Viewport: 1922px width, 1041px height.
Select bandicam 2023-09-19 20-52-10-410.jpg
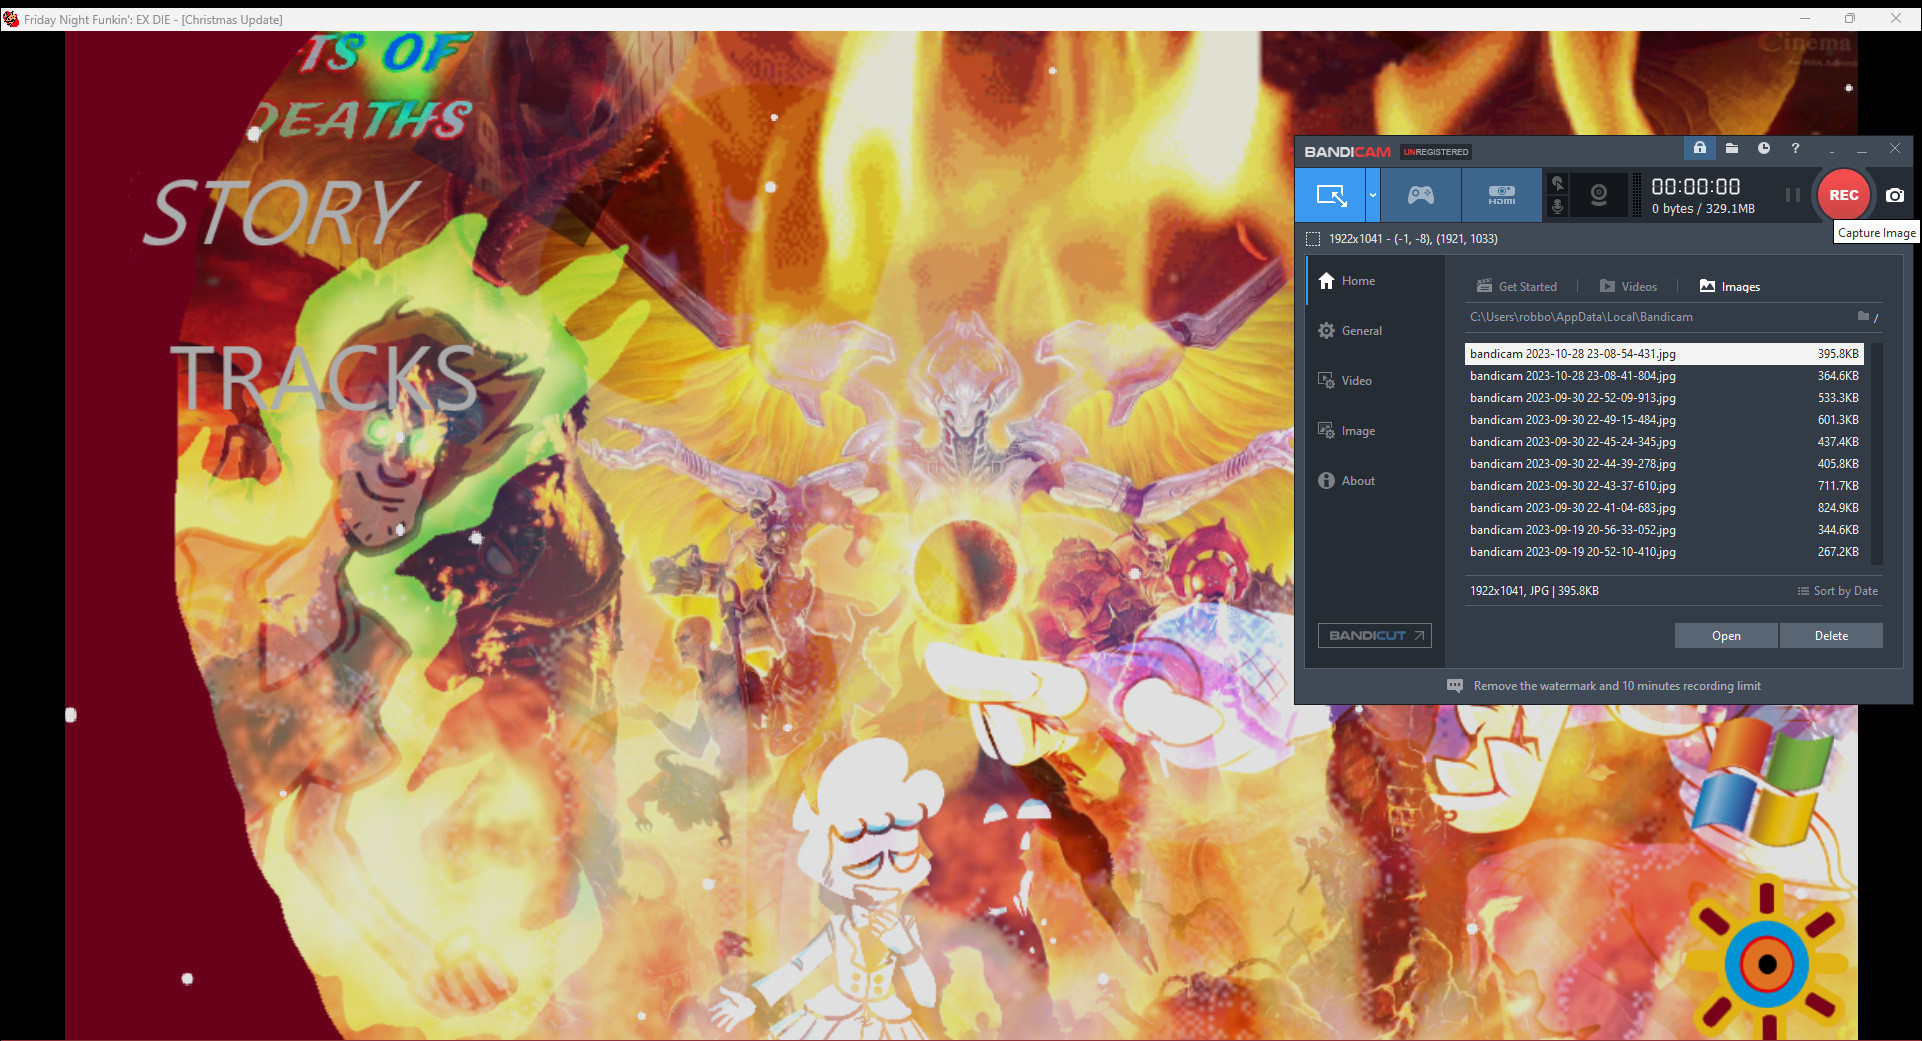click(1664, 552)
